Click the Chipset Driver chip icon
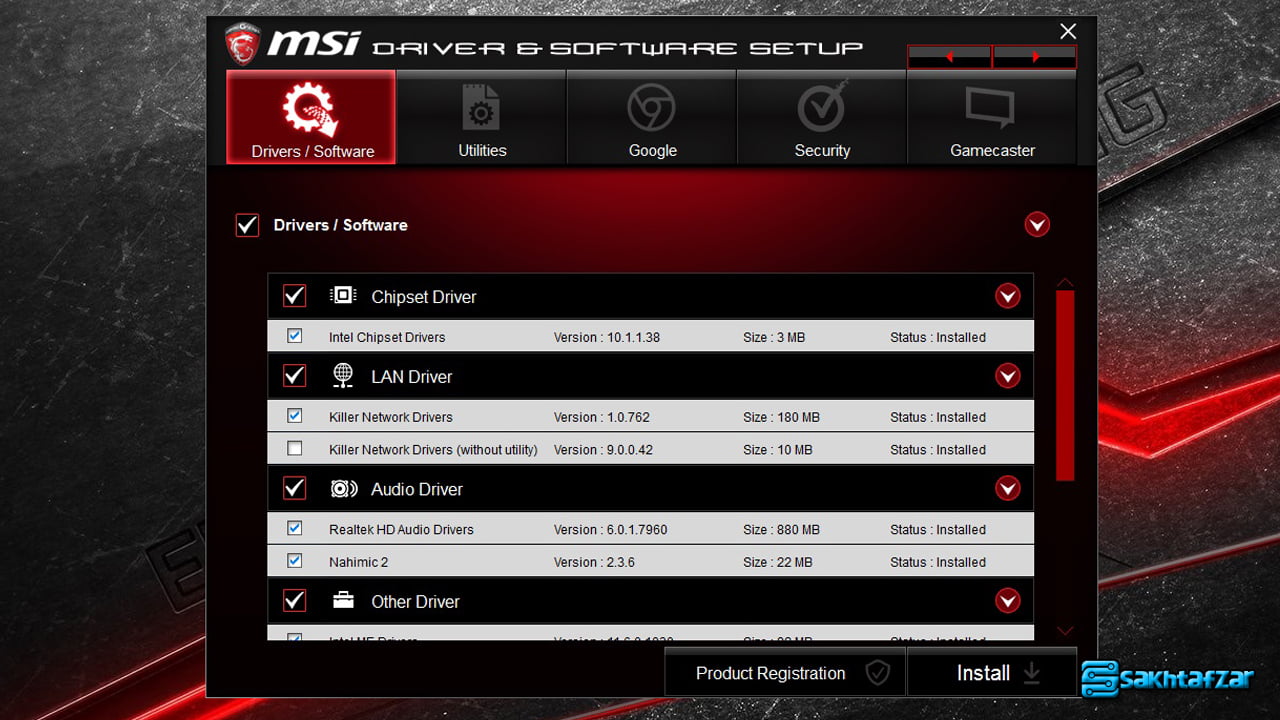Screen dimensions: 1280x720 pos(343,296)
